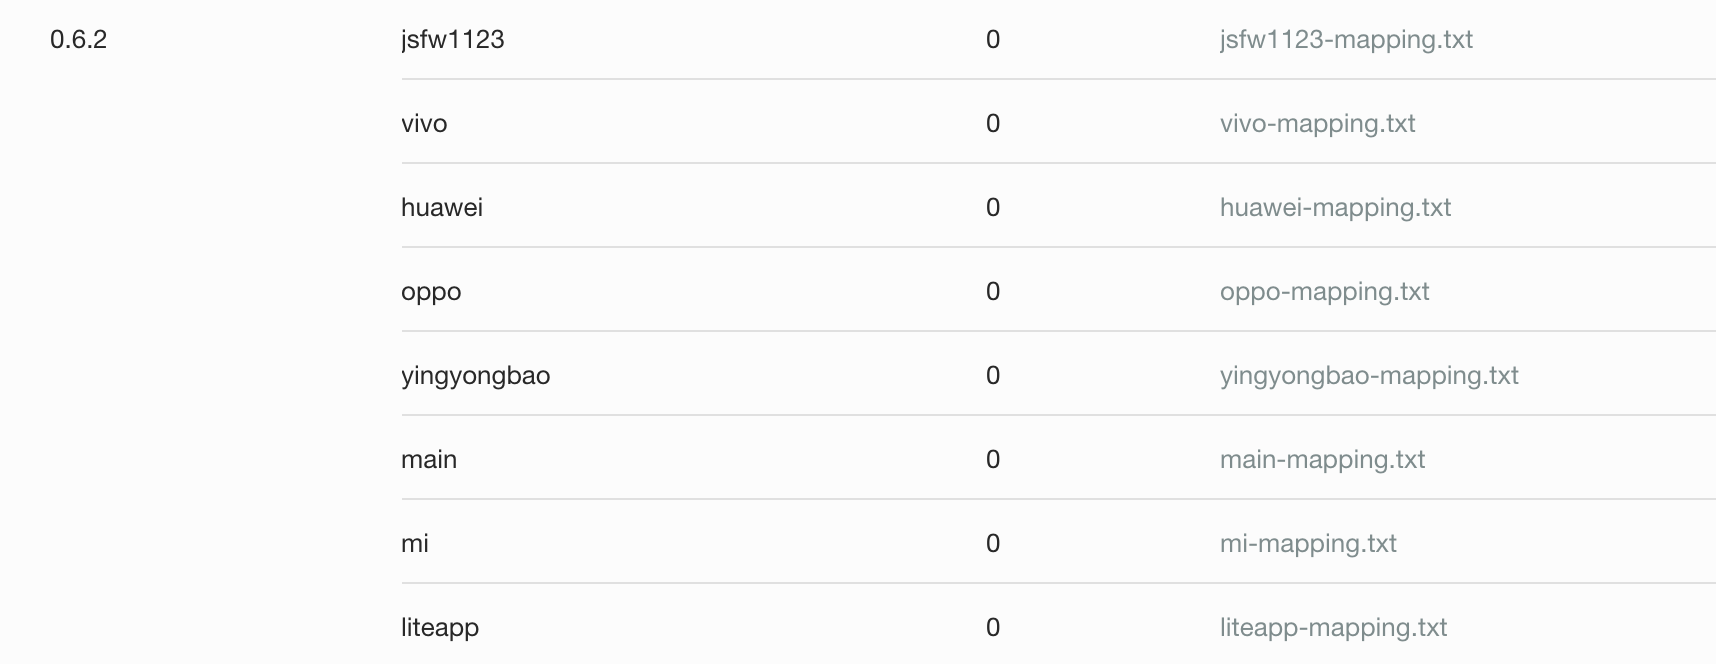Open jsfw1123-mapping.txt file link

coord(1346,40)
